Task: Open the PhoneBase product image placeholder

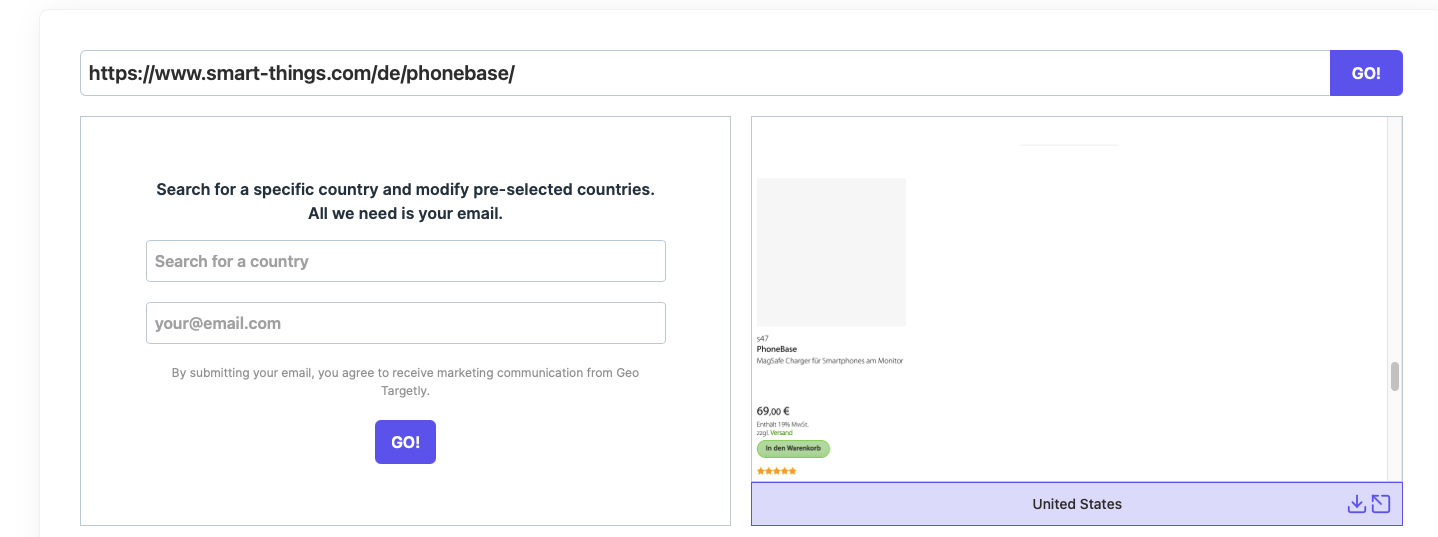Action: [x=831, y=252]
